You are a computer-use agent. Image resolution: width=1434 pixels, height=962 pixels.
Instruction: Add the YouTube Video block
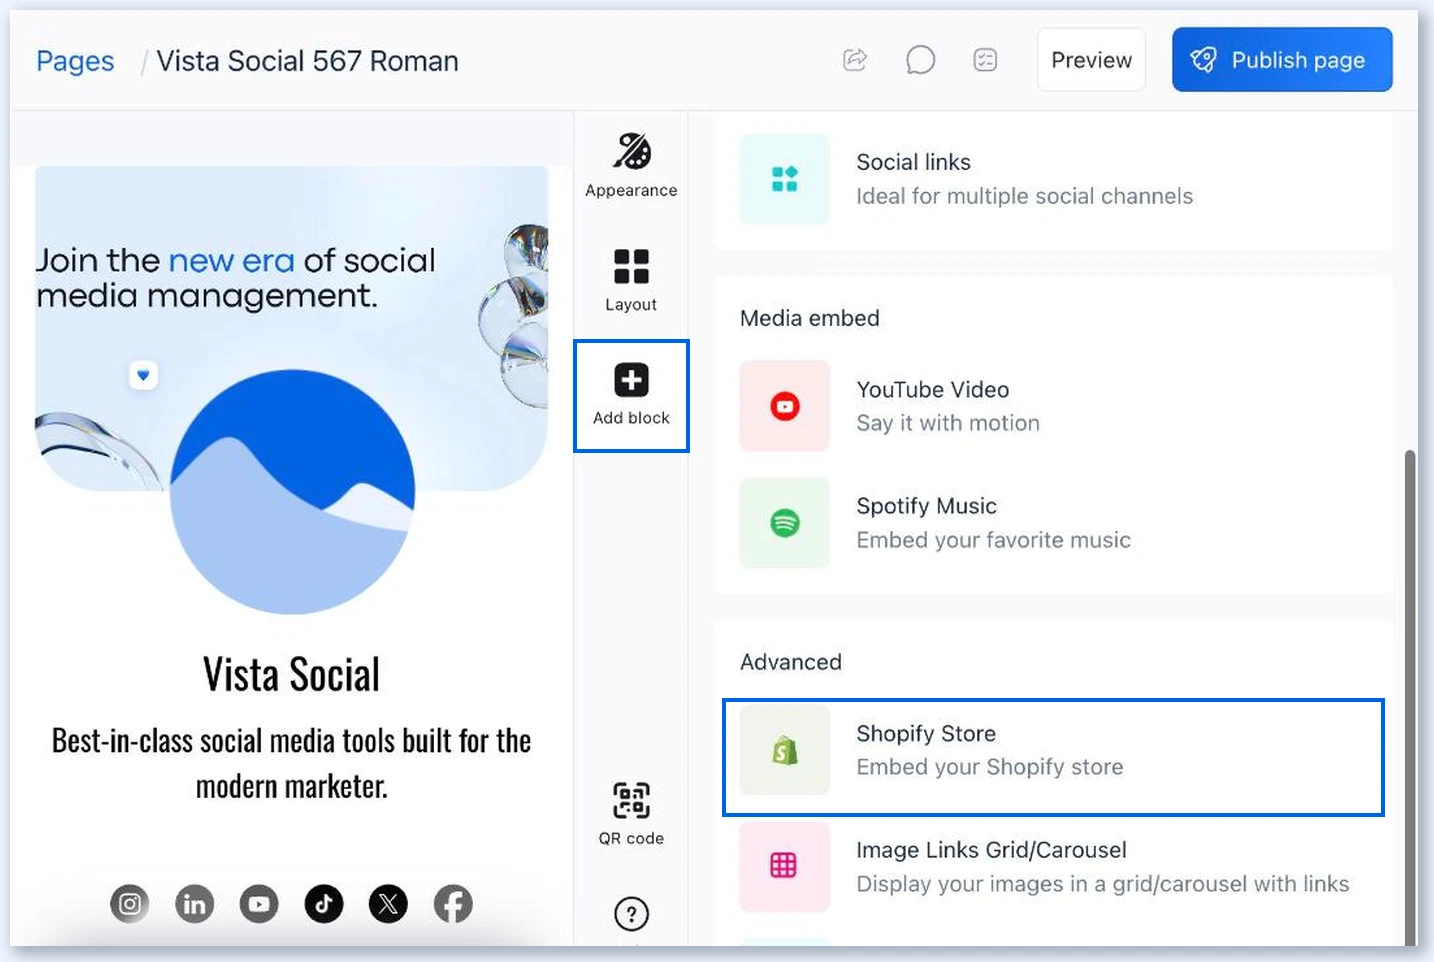pos(1053,406)
